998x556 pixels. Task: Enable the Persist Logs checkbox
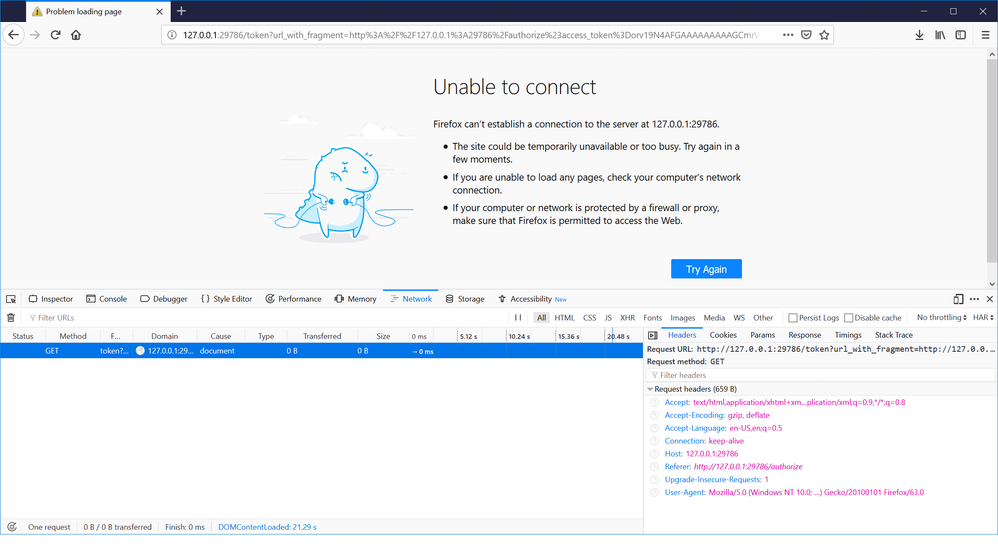pyautogui.click(x=793, y=318)
